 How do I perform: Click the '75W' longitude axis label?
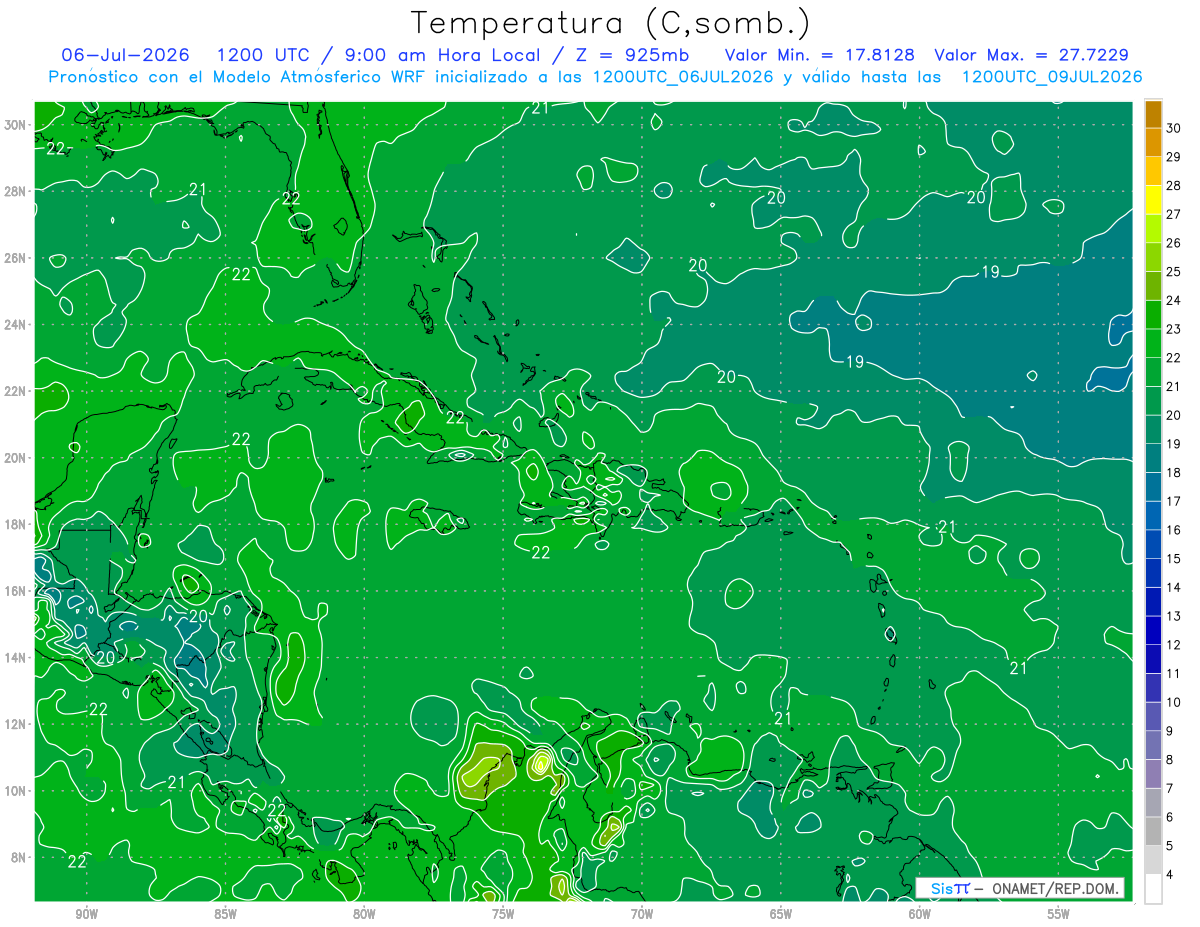(x=503, y=914)
